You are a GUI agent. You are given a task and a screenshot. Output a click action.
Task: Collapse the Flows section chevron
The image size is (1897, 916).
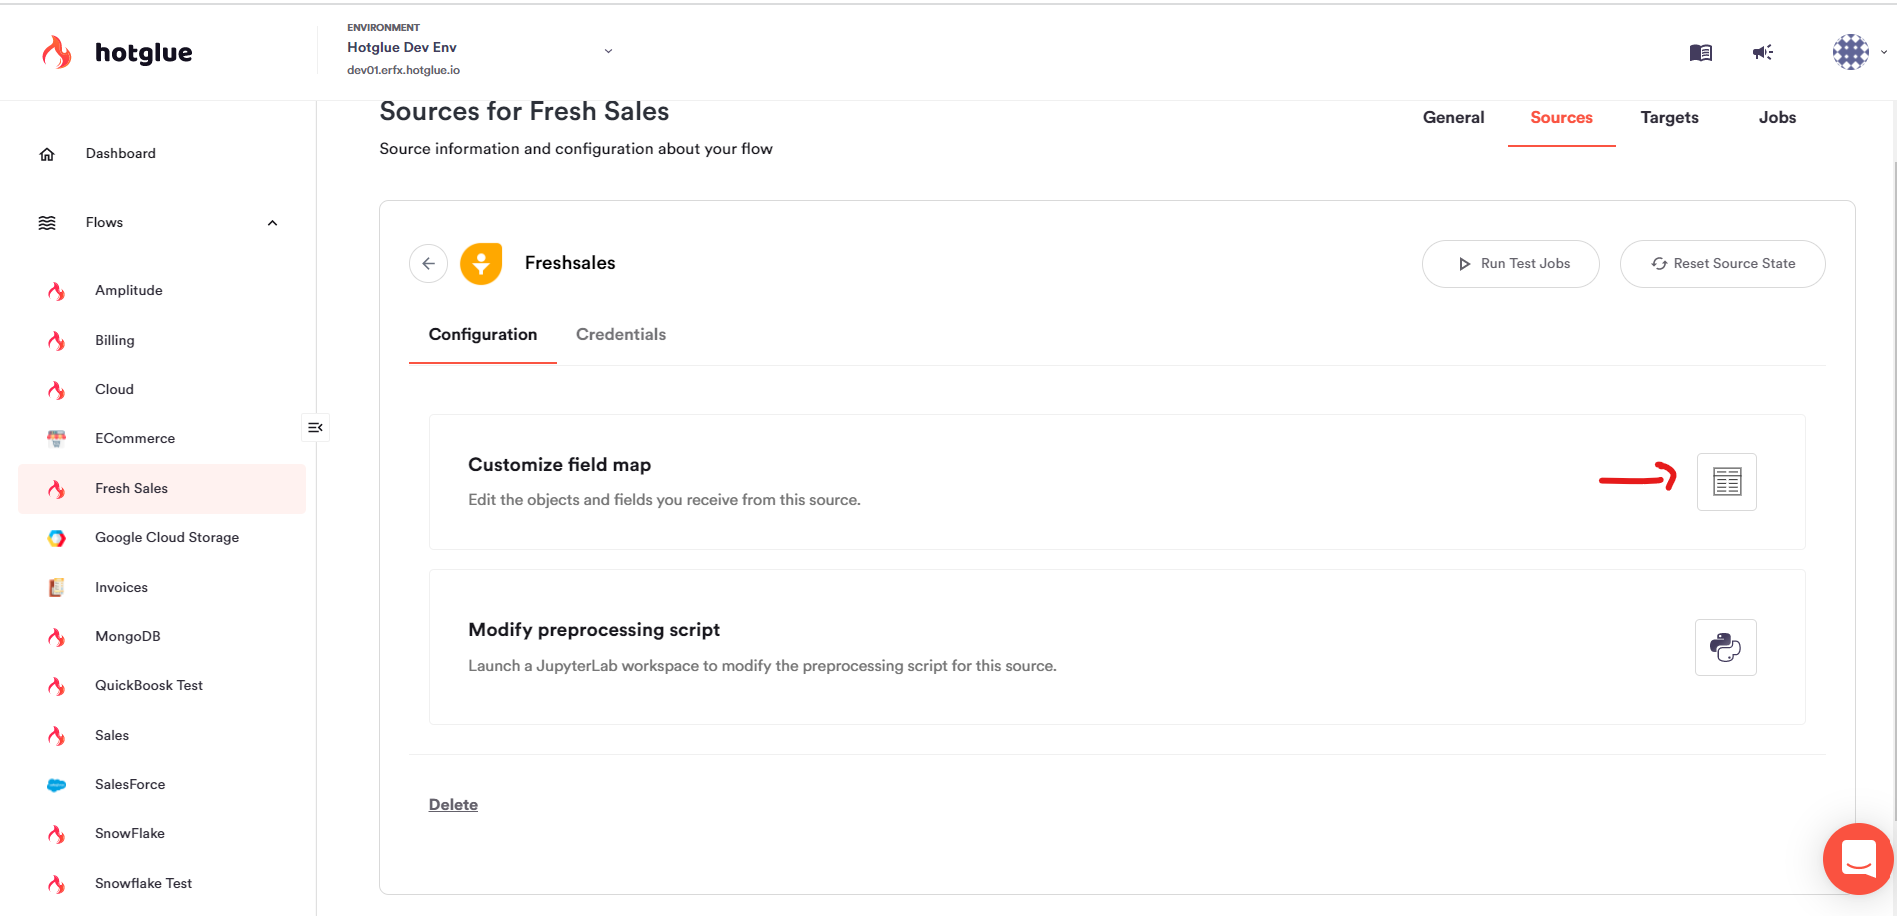coord(272,223)
